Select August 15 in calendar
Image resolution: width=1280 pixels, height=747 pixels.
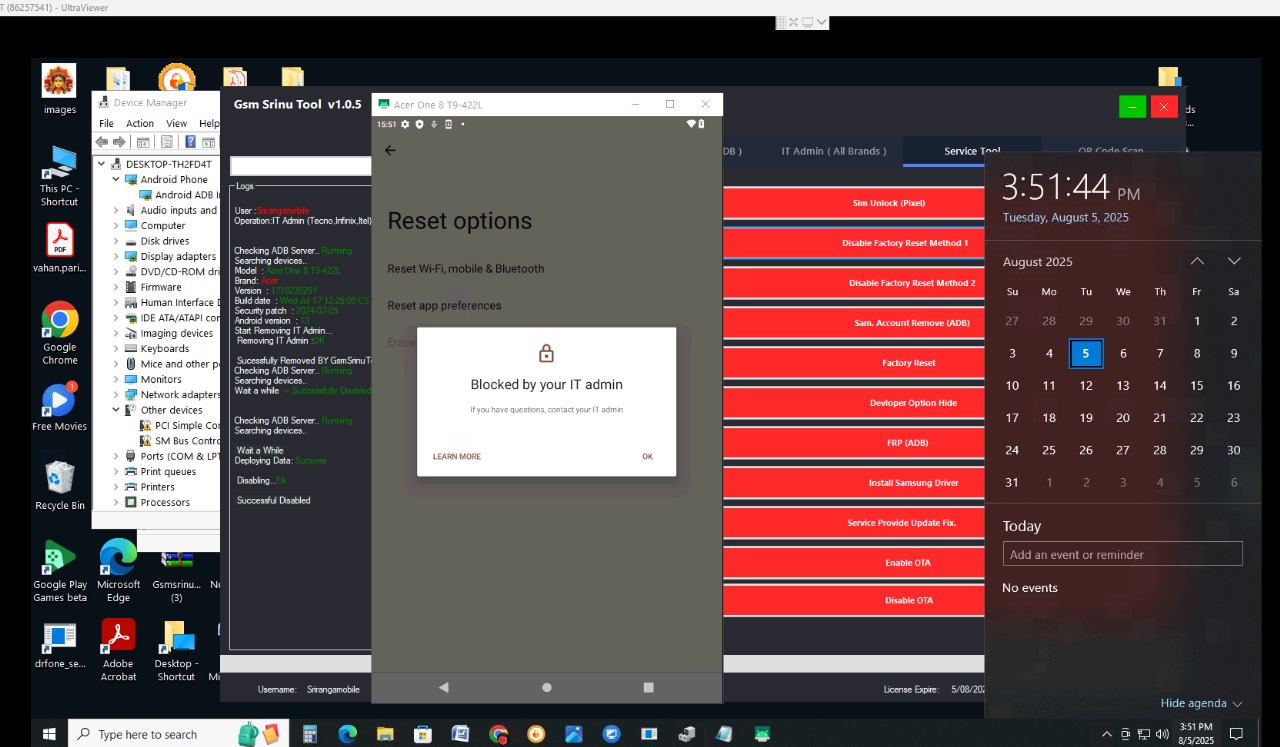[x=1196, y=386]
